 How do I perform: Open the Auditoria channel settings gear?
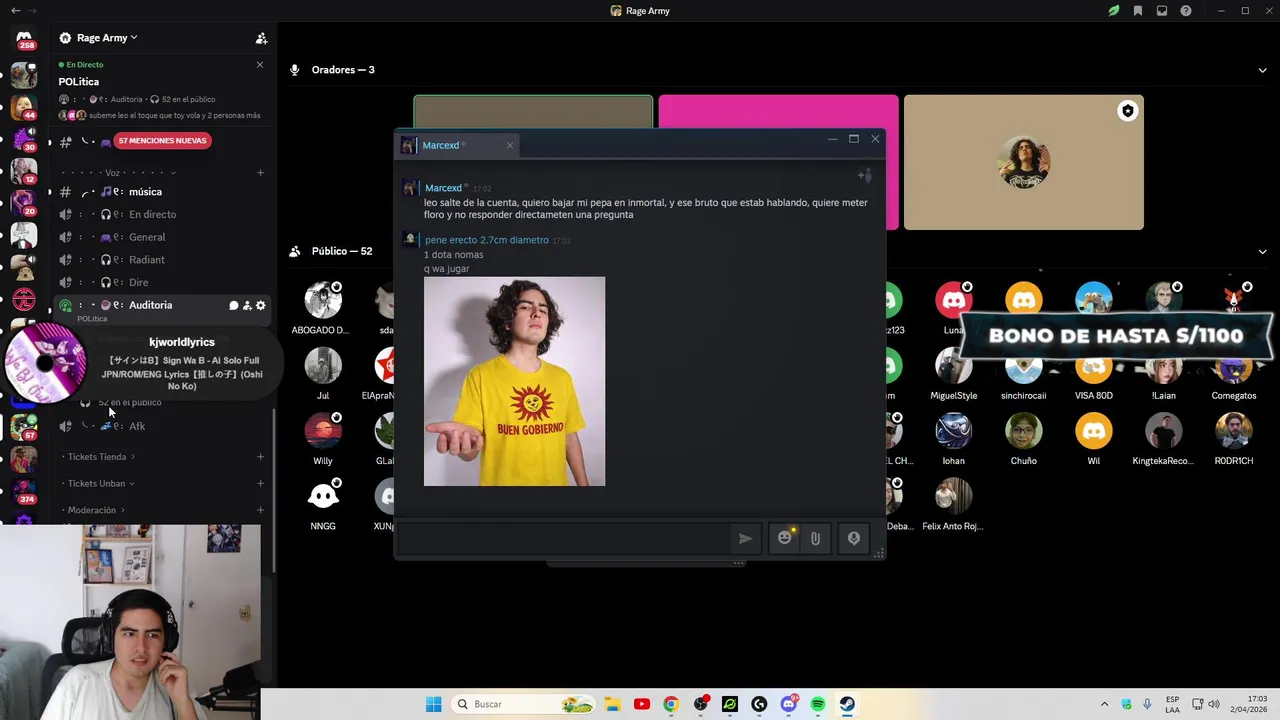[x=261, y=306]
